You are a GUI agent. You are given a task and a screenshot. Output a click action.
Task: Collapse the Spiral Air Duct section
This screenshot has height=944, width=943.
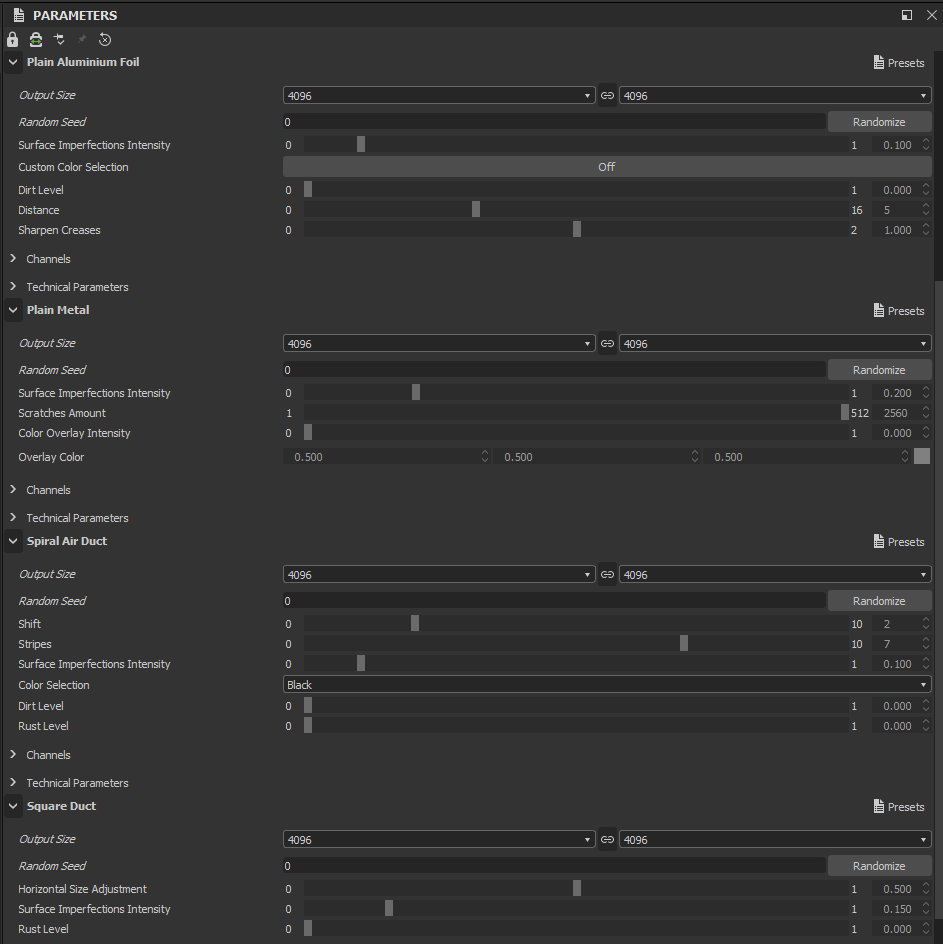point(13,541)
